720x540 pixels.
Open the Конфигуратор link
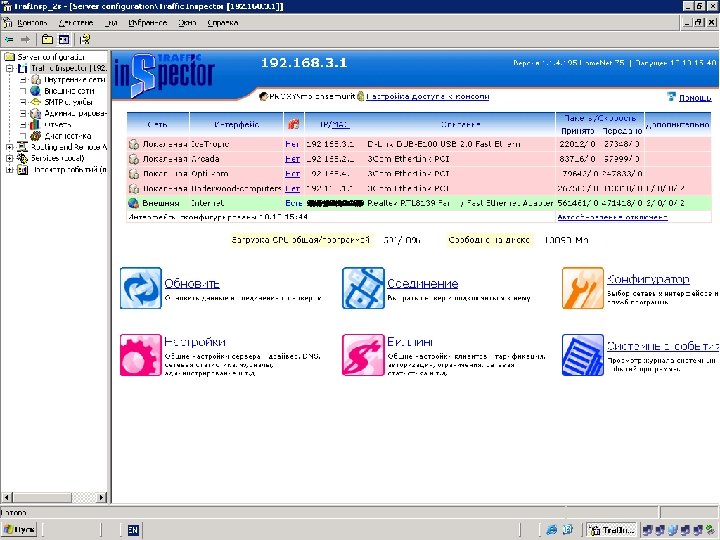tap(648, 279)
